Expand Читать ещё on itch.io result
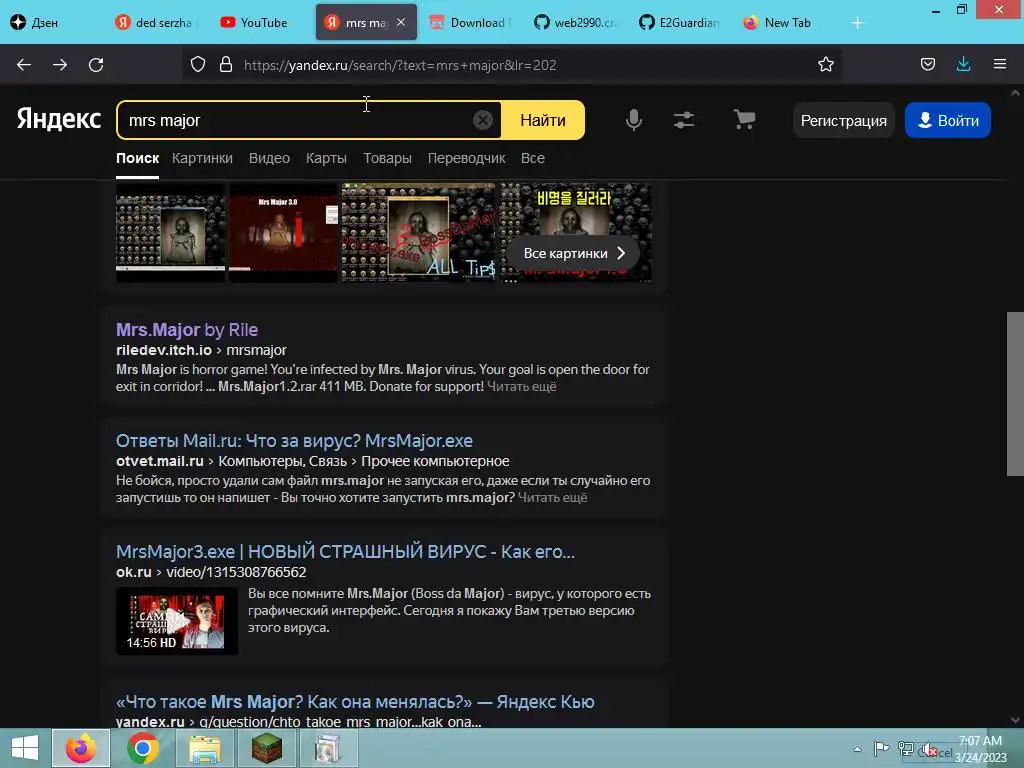 click(521, 387)
